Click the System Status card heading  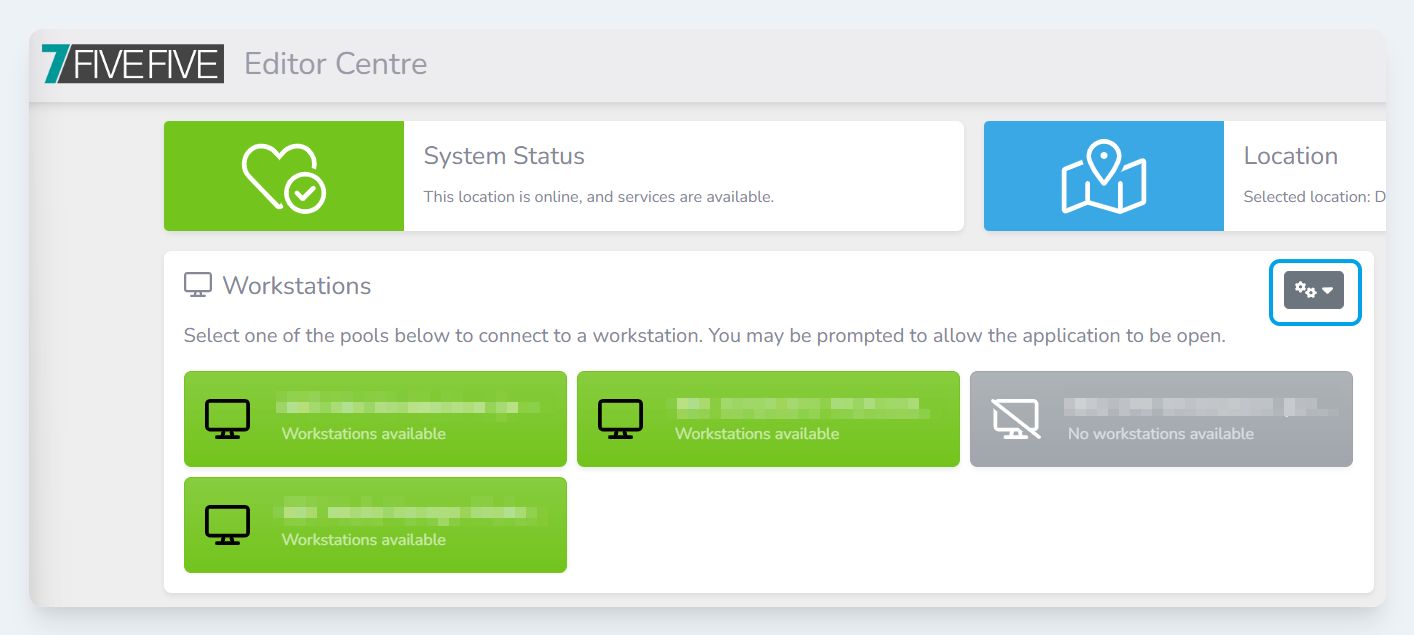point(504,156)
